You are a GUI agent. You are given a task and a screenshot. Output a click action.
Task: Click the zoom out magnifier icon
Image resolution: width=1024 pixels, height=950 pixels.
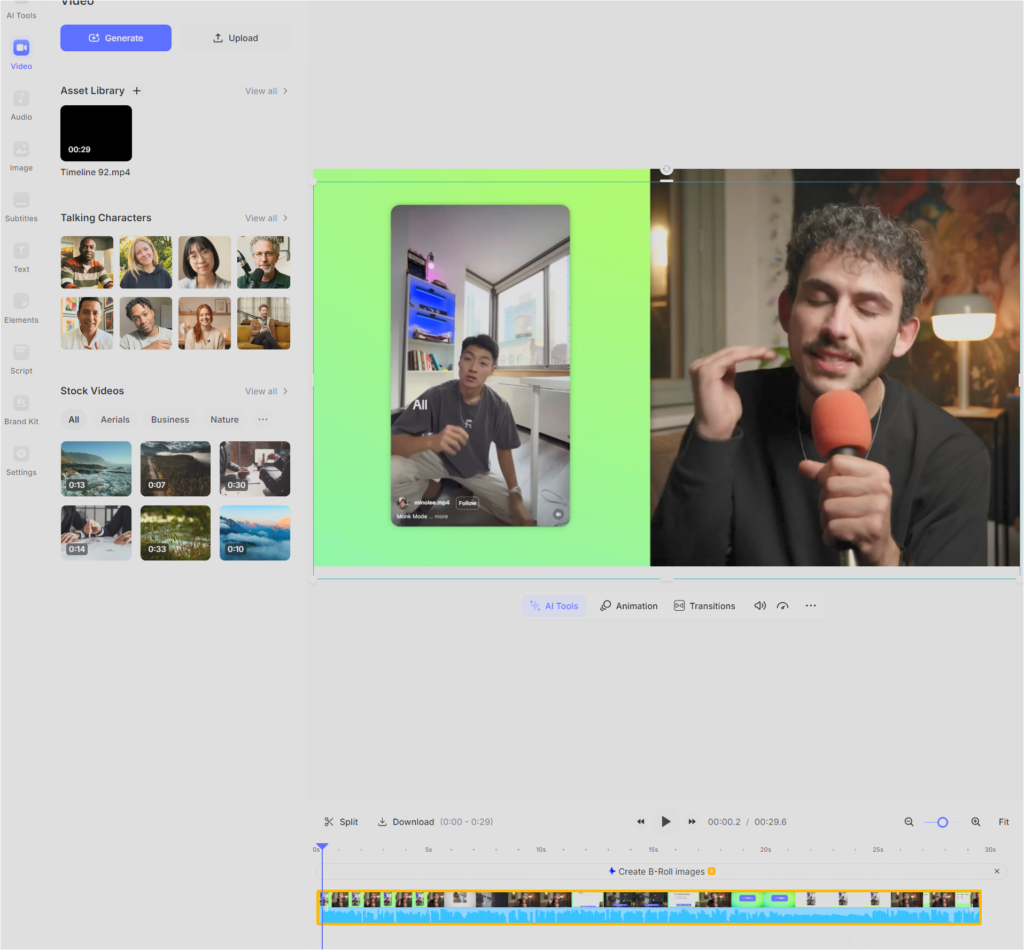coord(909,822)
